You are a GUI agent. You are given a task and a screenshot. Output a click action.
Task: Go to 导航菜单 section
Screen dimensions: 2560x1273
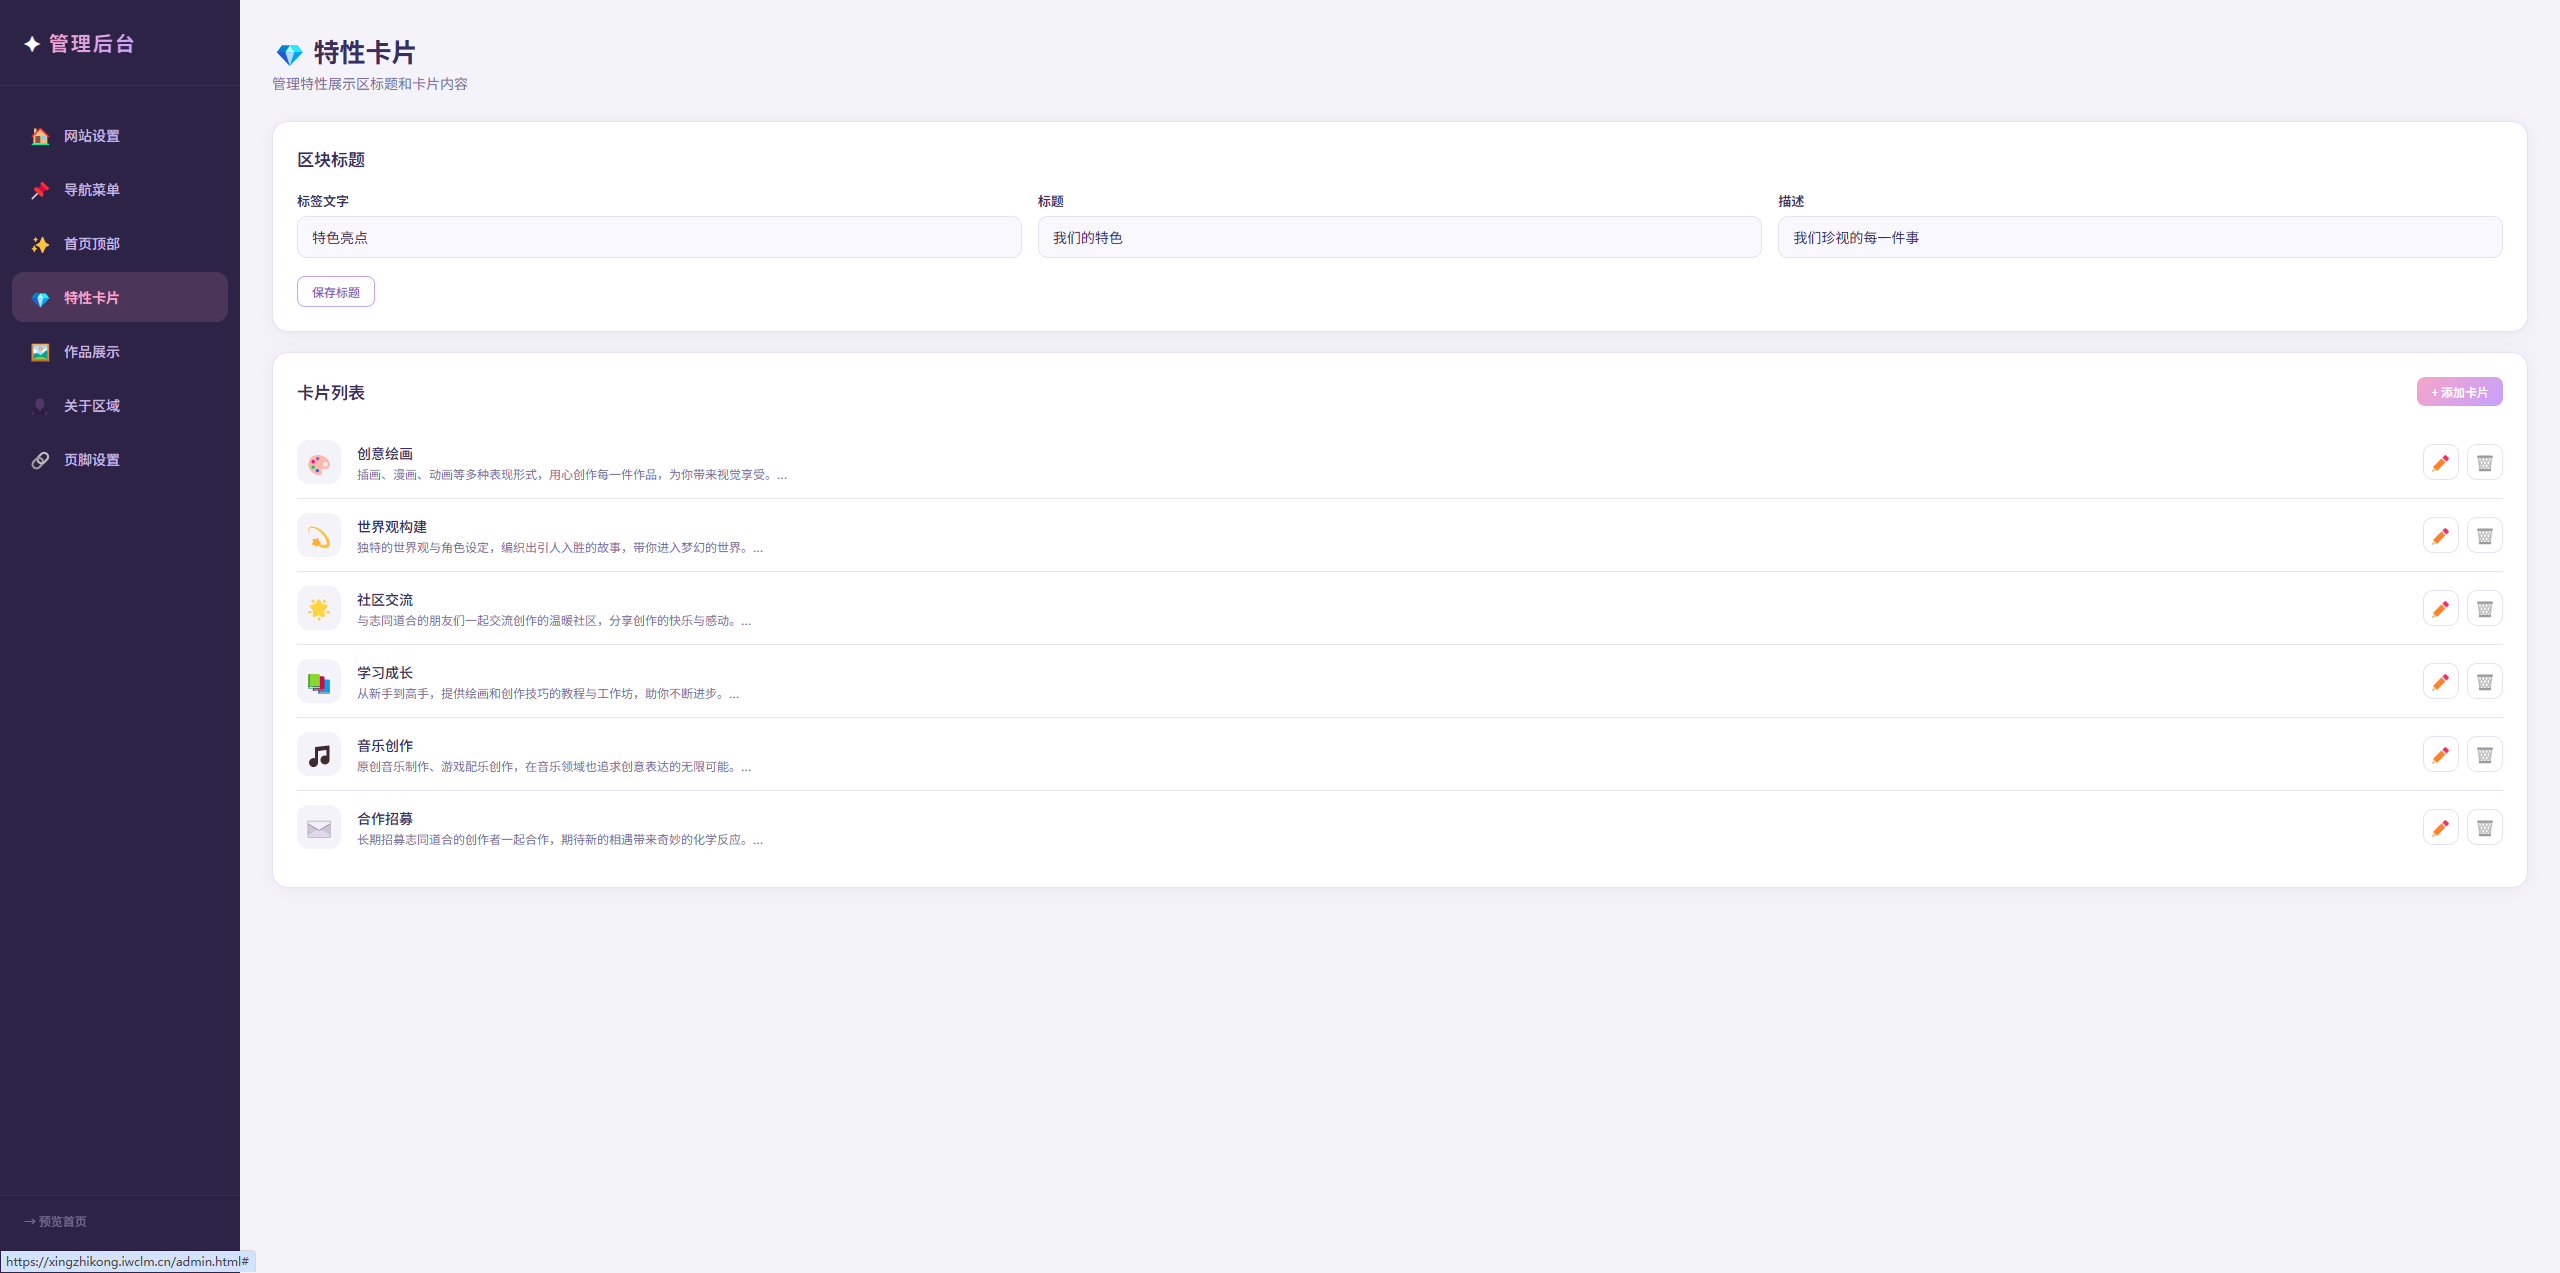tap(120, 190)
